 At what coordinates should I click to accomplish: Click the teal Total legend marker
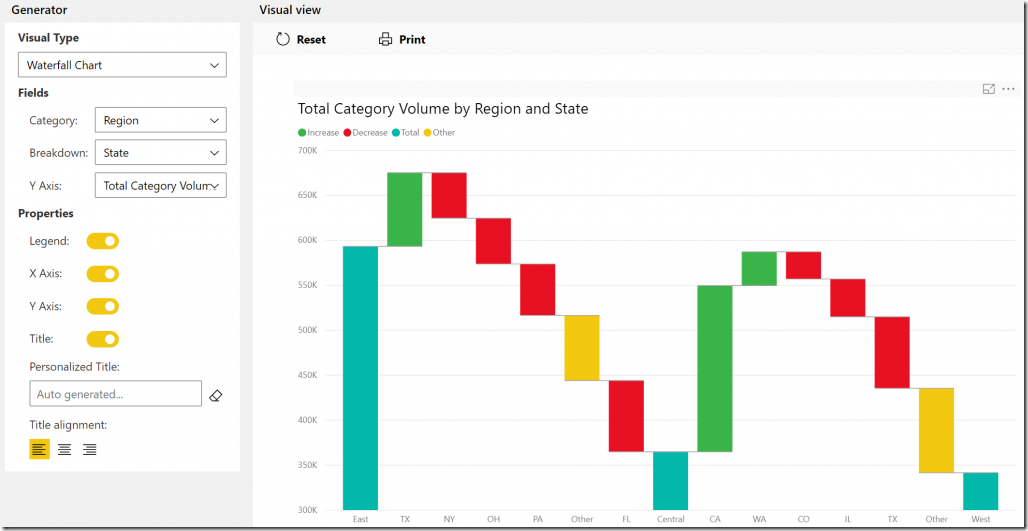tap(396, 132)
